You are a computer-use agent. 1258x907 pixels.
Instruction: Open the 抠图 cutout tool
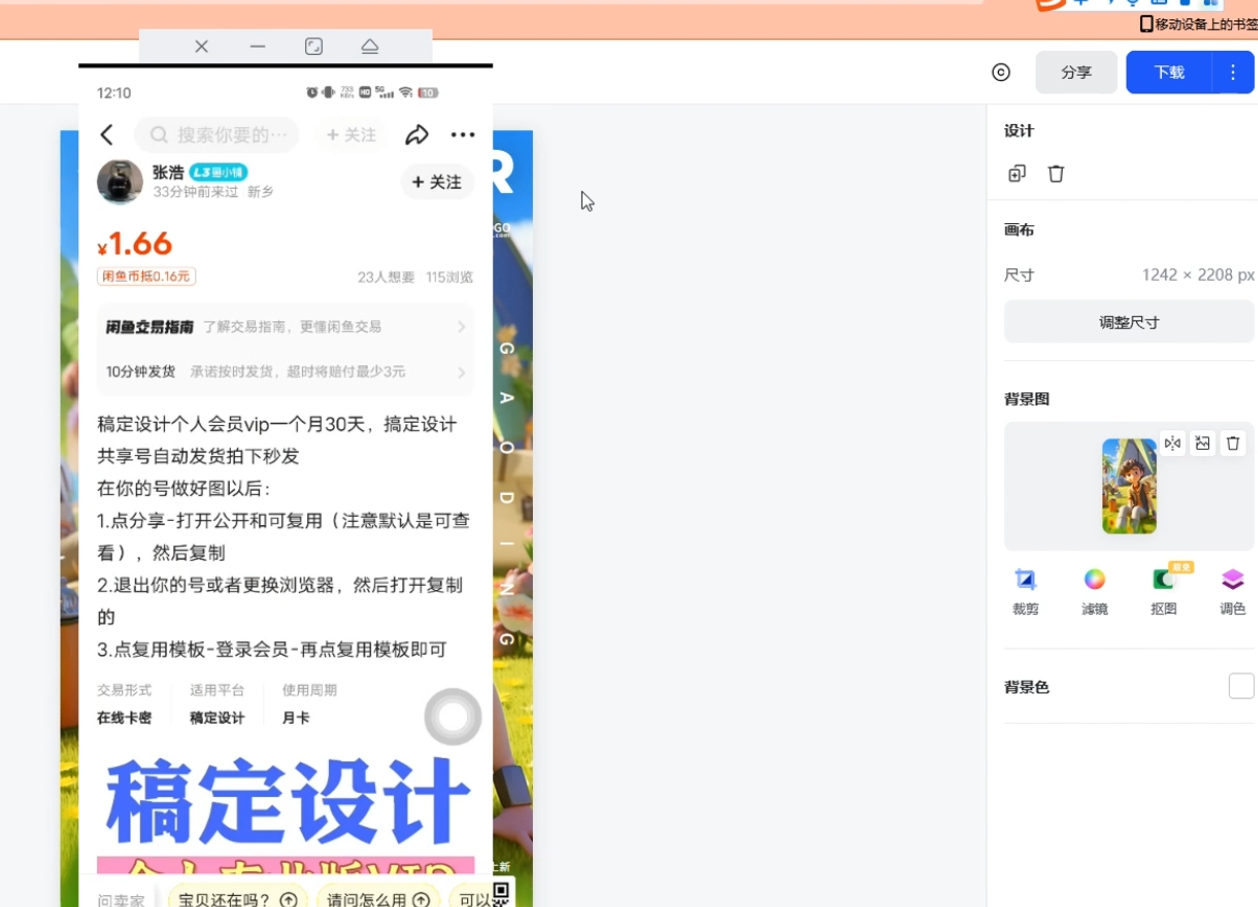[1163, 590]
